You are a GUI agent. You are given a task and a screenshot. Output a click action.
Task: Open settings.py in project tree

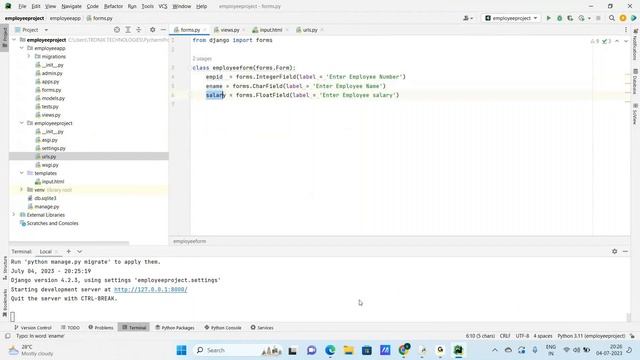53,148
